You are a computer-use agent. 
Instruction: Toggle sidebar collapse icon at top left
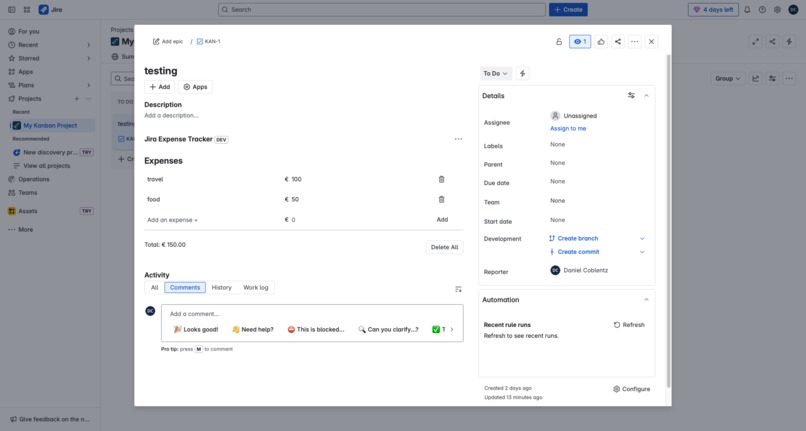(x=11, y=10)
